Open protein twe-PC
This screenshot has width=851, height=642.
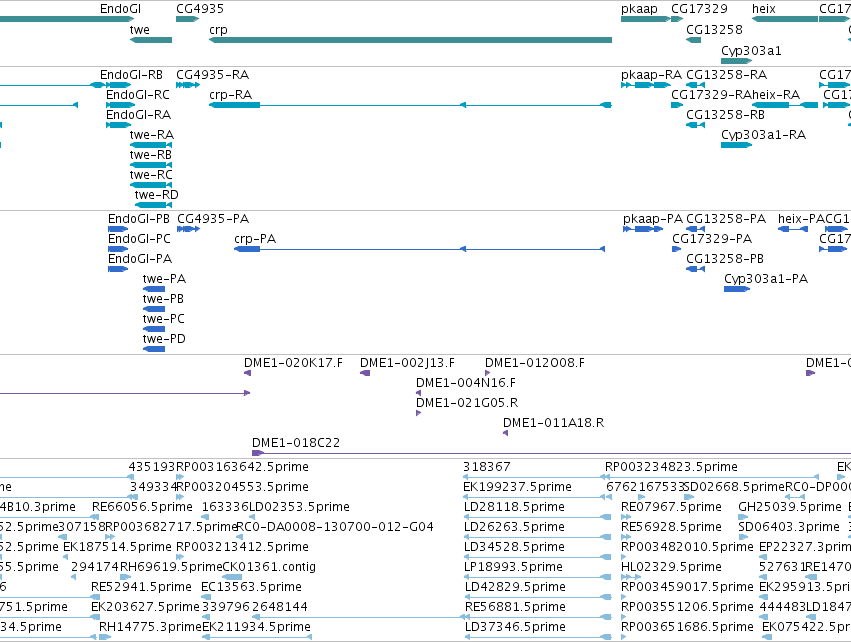click(x=164, y=319)
